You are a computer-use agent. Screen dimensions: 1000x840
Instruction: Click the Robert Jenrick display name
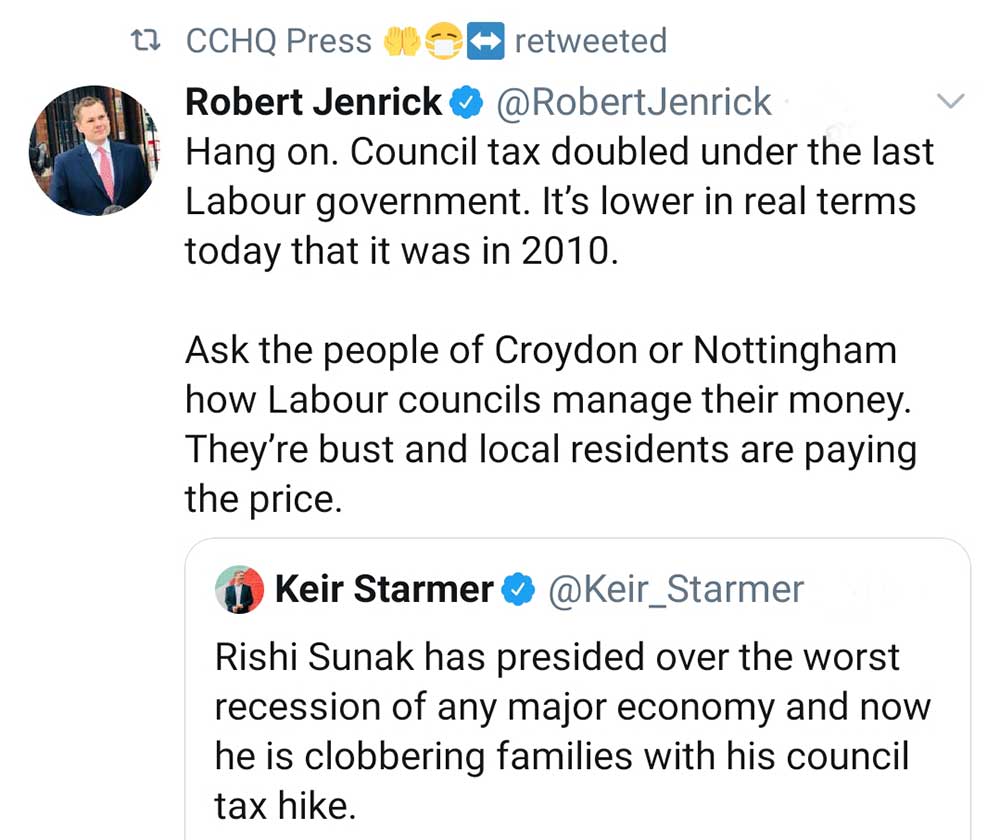[313, 101]
